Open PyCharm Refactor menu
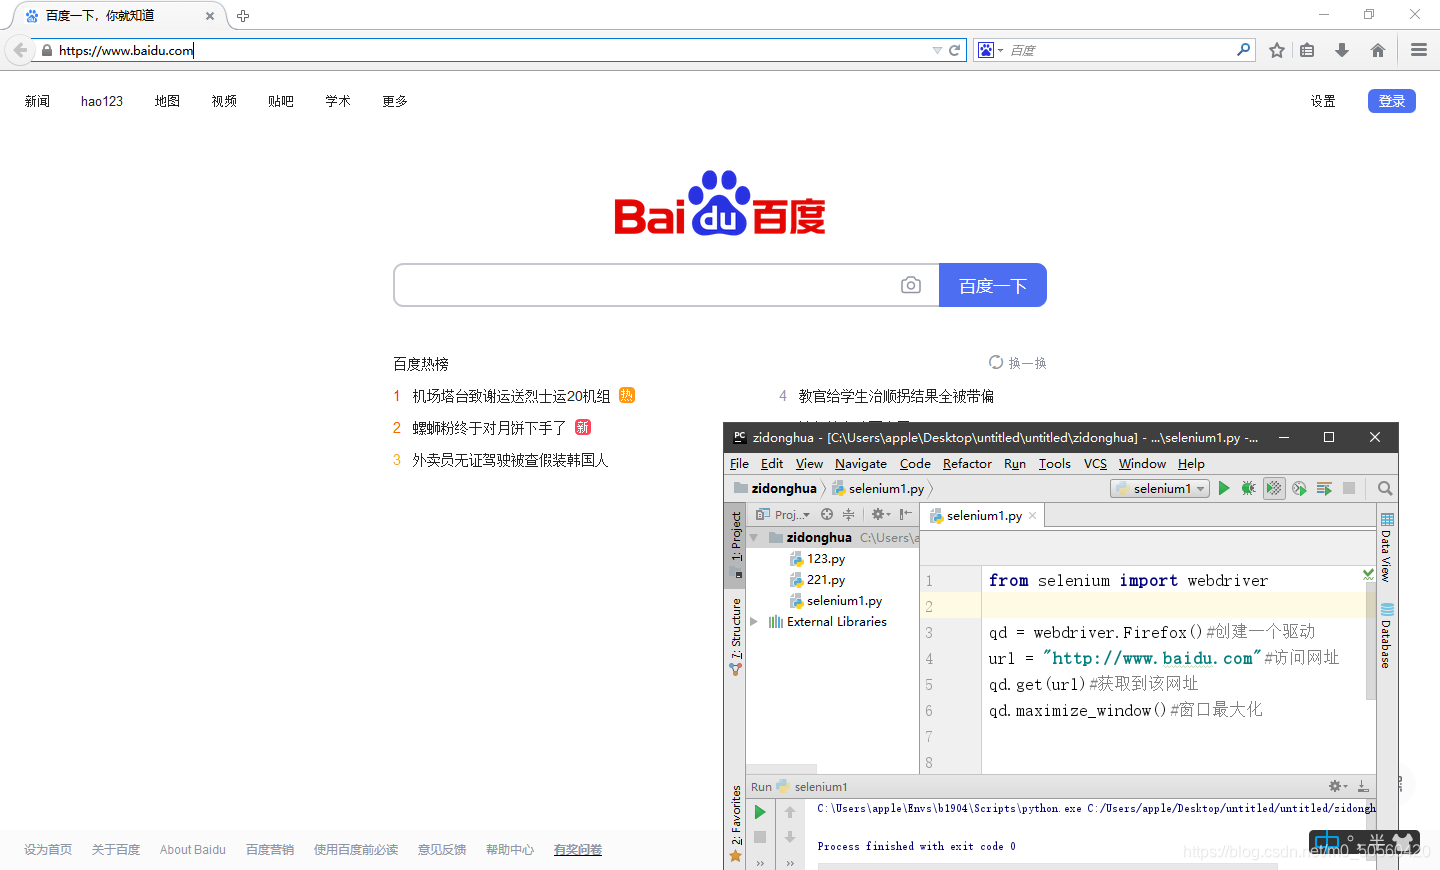This screenshot has height=870, width=1440. (967, 463)
